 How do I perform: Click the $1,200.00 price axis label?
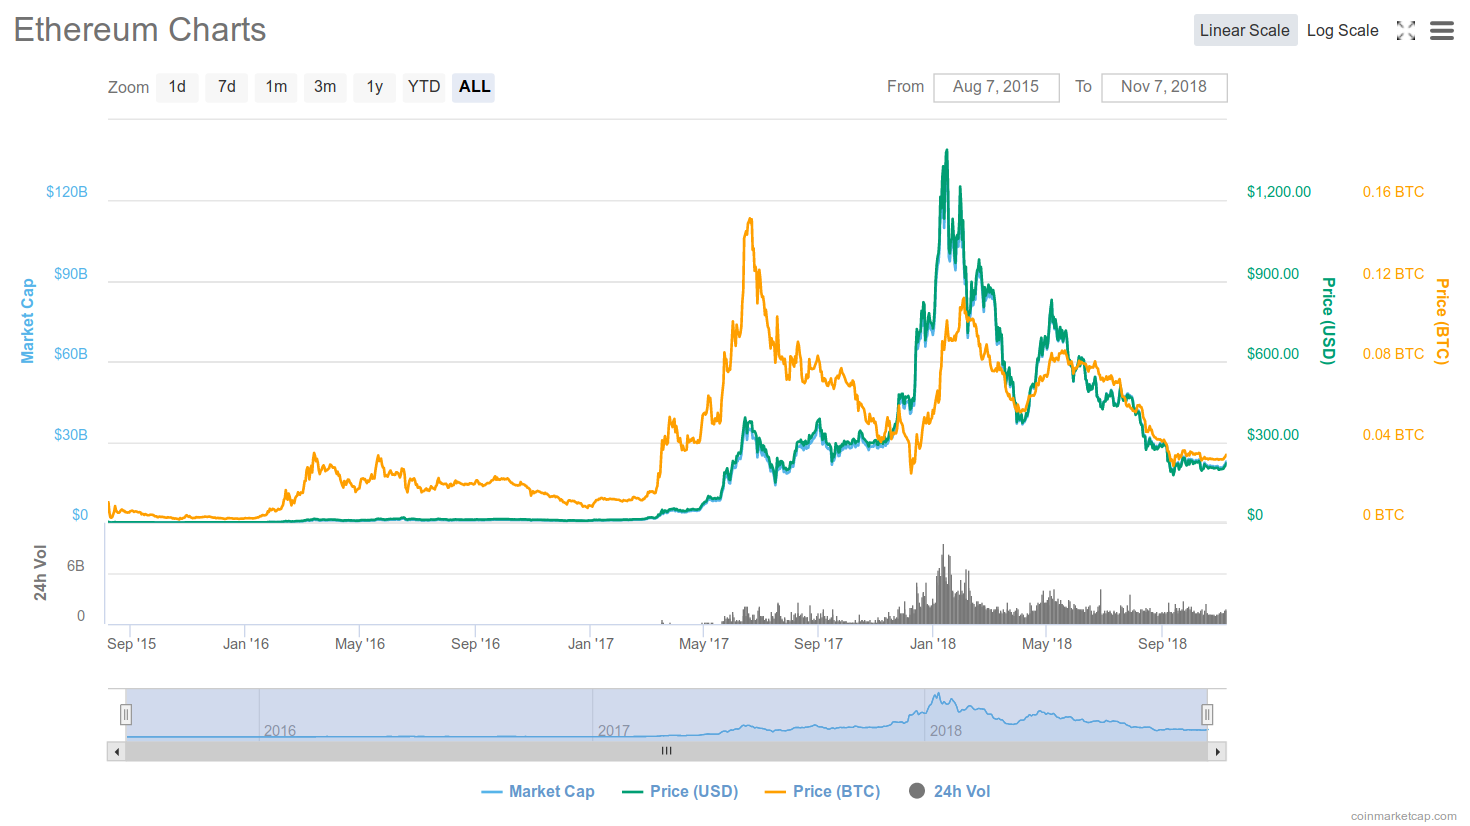[1279, 192]
